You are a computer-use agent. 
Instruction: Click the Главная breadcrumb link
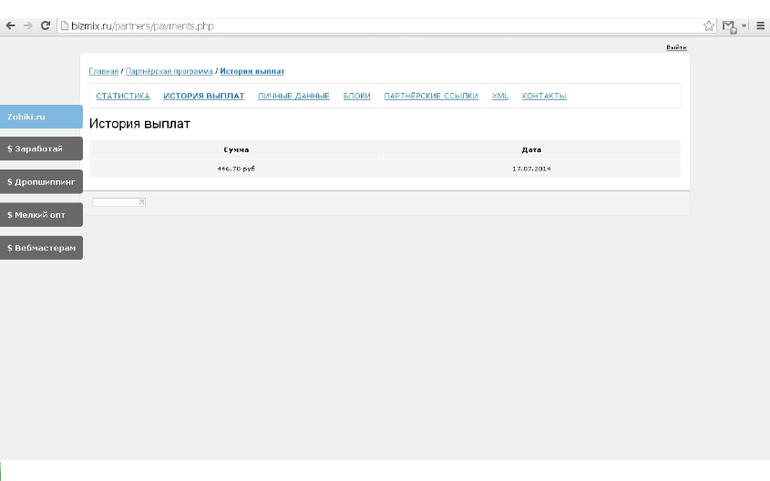click(x=104, y=72)
